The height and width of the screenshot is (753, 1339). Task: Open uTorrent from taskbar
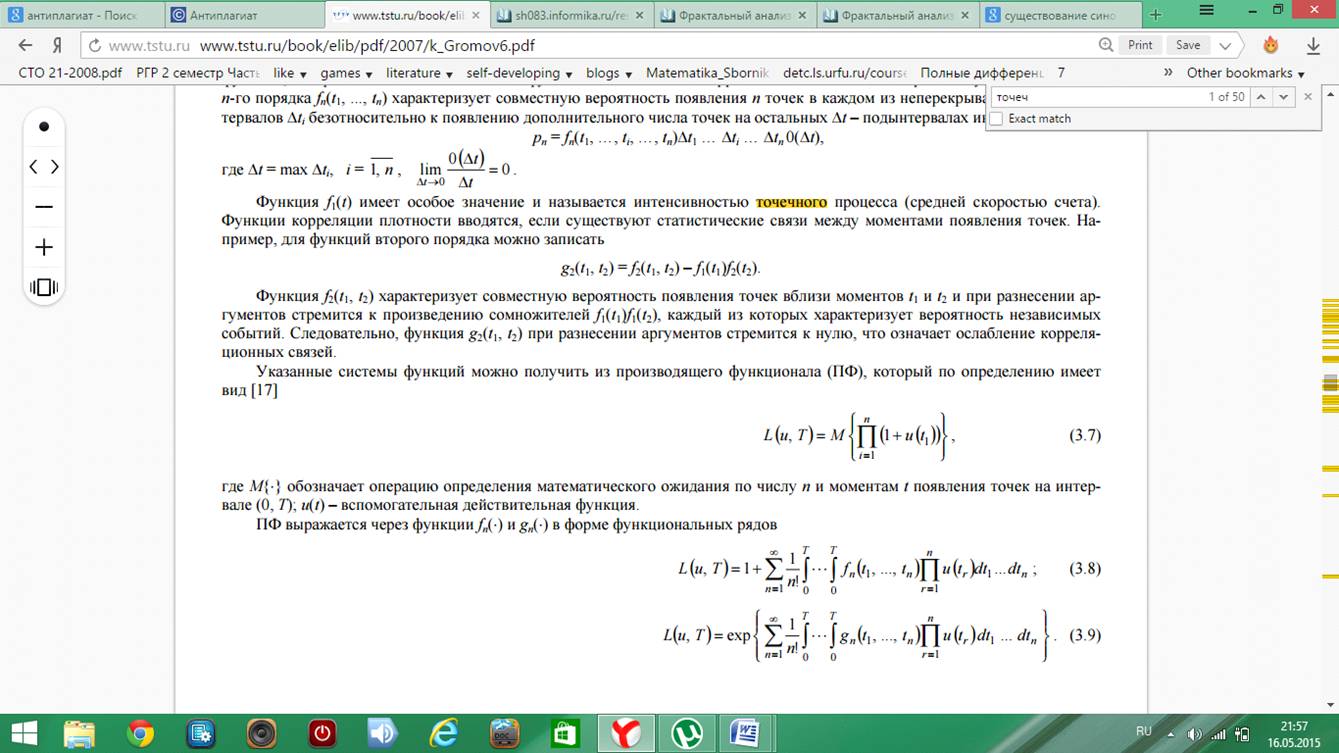pyautogui.click(x=686, y=733)
